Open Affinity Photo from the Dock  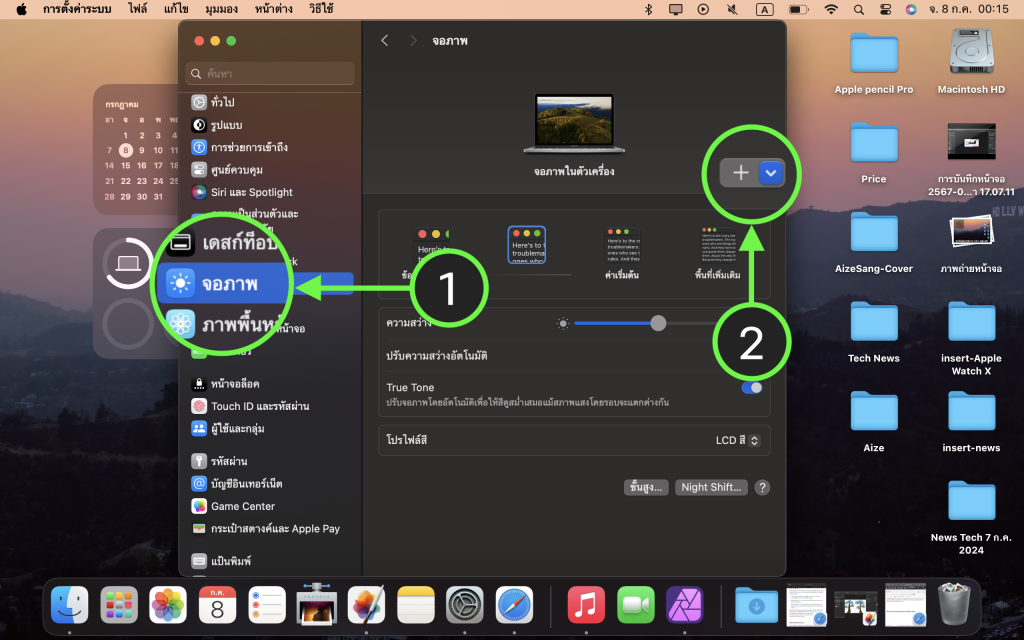pos(686,605)
